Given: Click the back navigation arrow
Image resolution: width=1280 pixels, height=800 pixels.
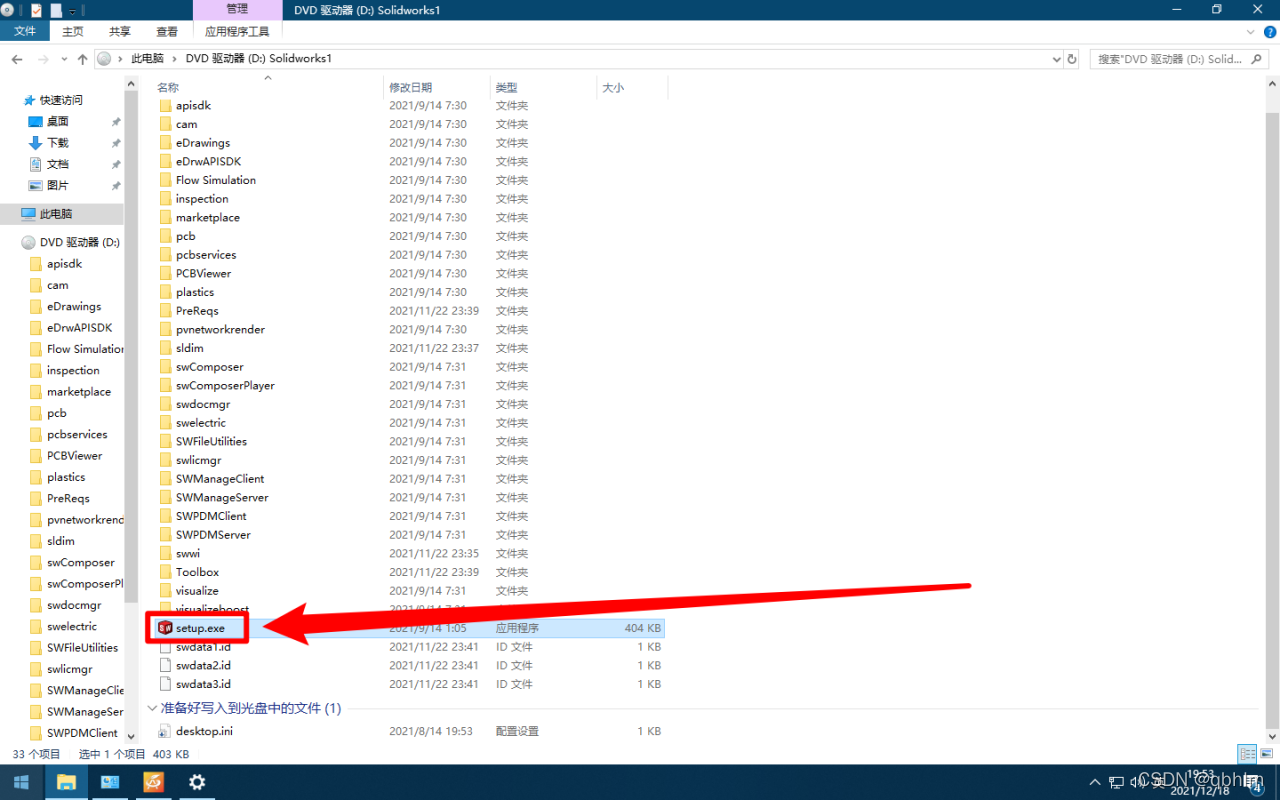Looking at the screenshot, I should coord(17,59).
